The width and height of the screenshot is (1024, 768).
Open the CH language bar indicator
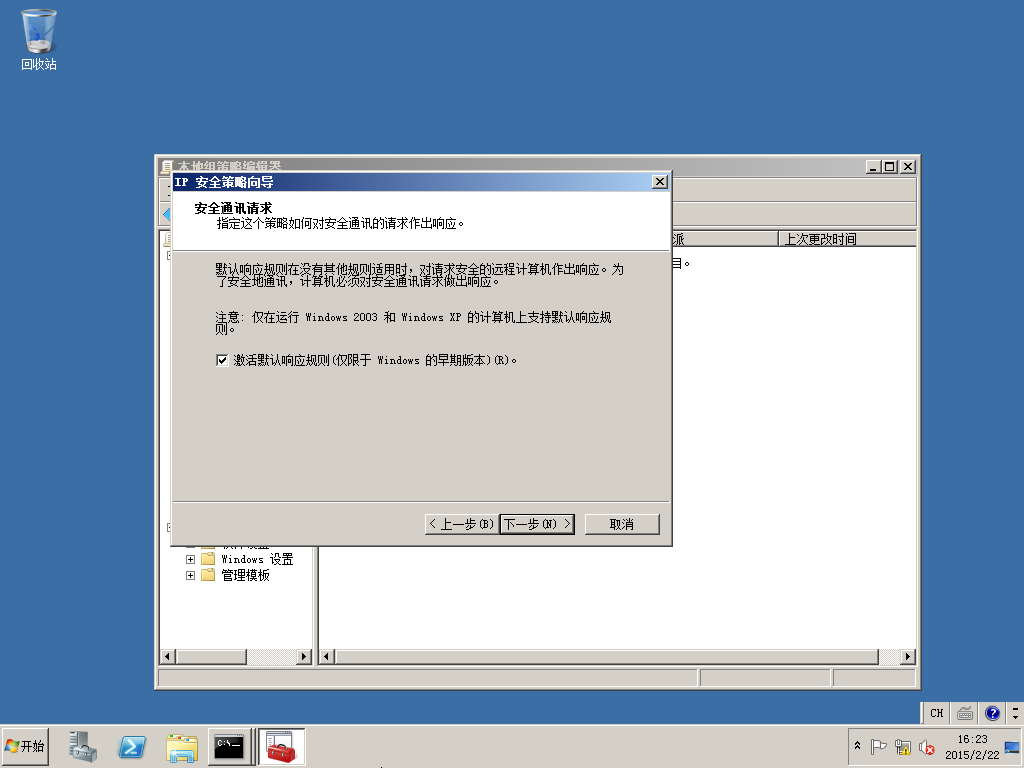(x=936, y=713)
